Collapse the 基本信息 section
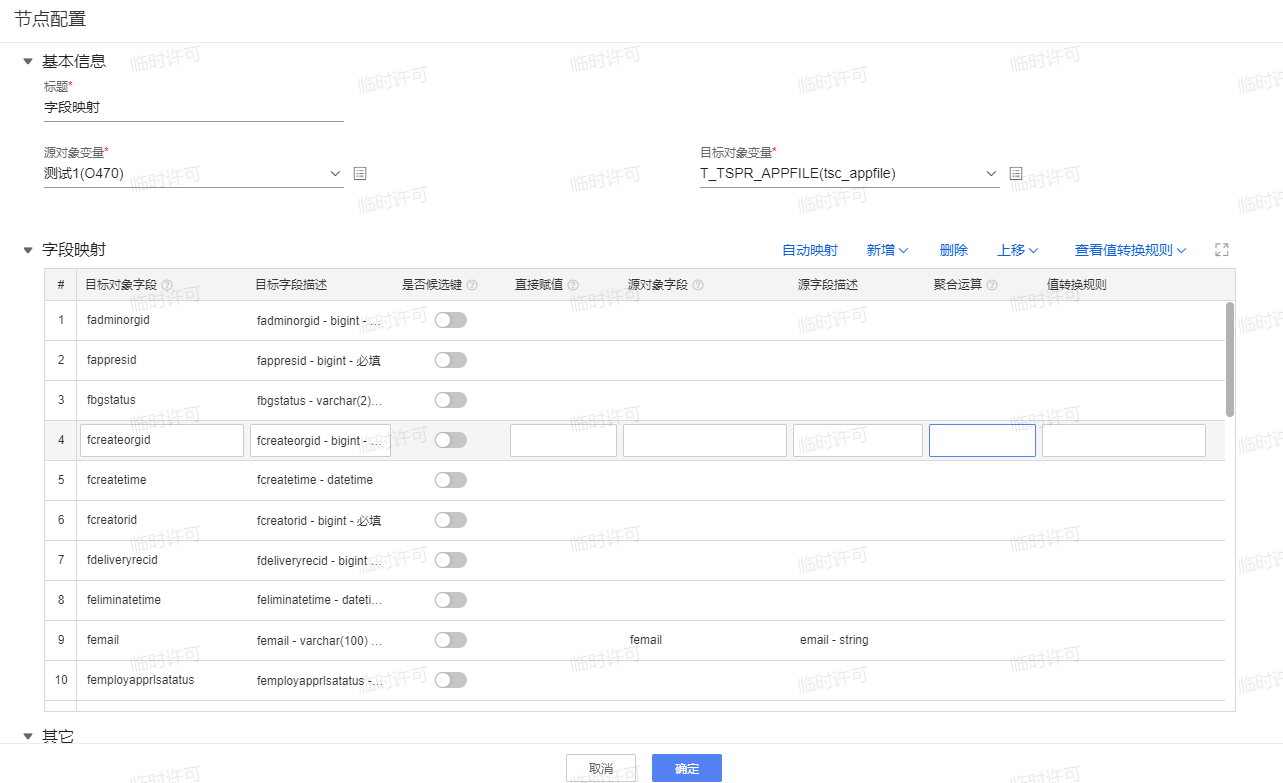 click(x=28, y=61)
